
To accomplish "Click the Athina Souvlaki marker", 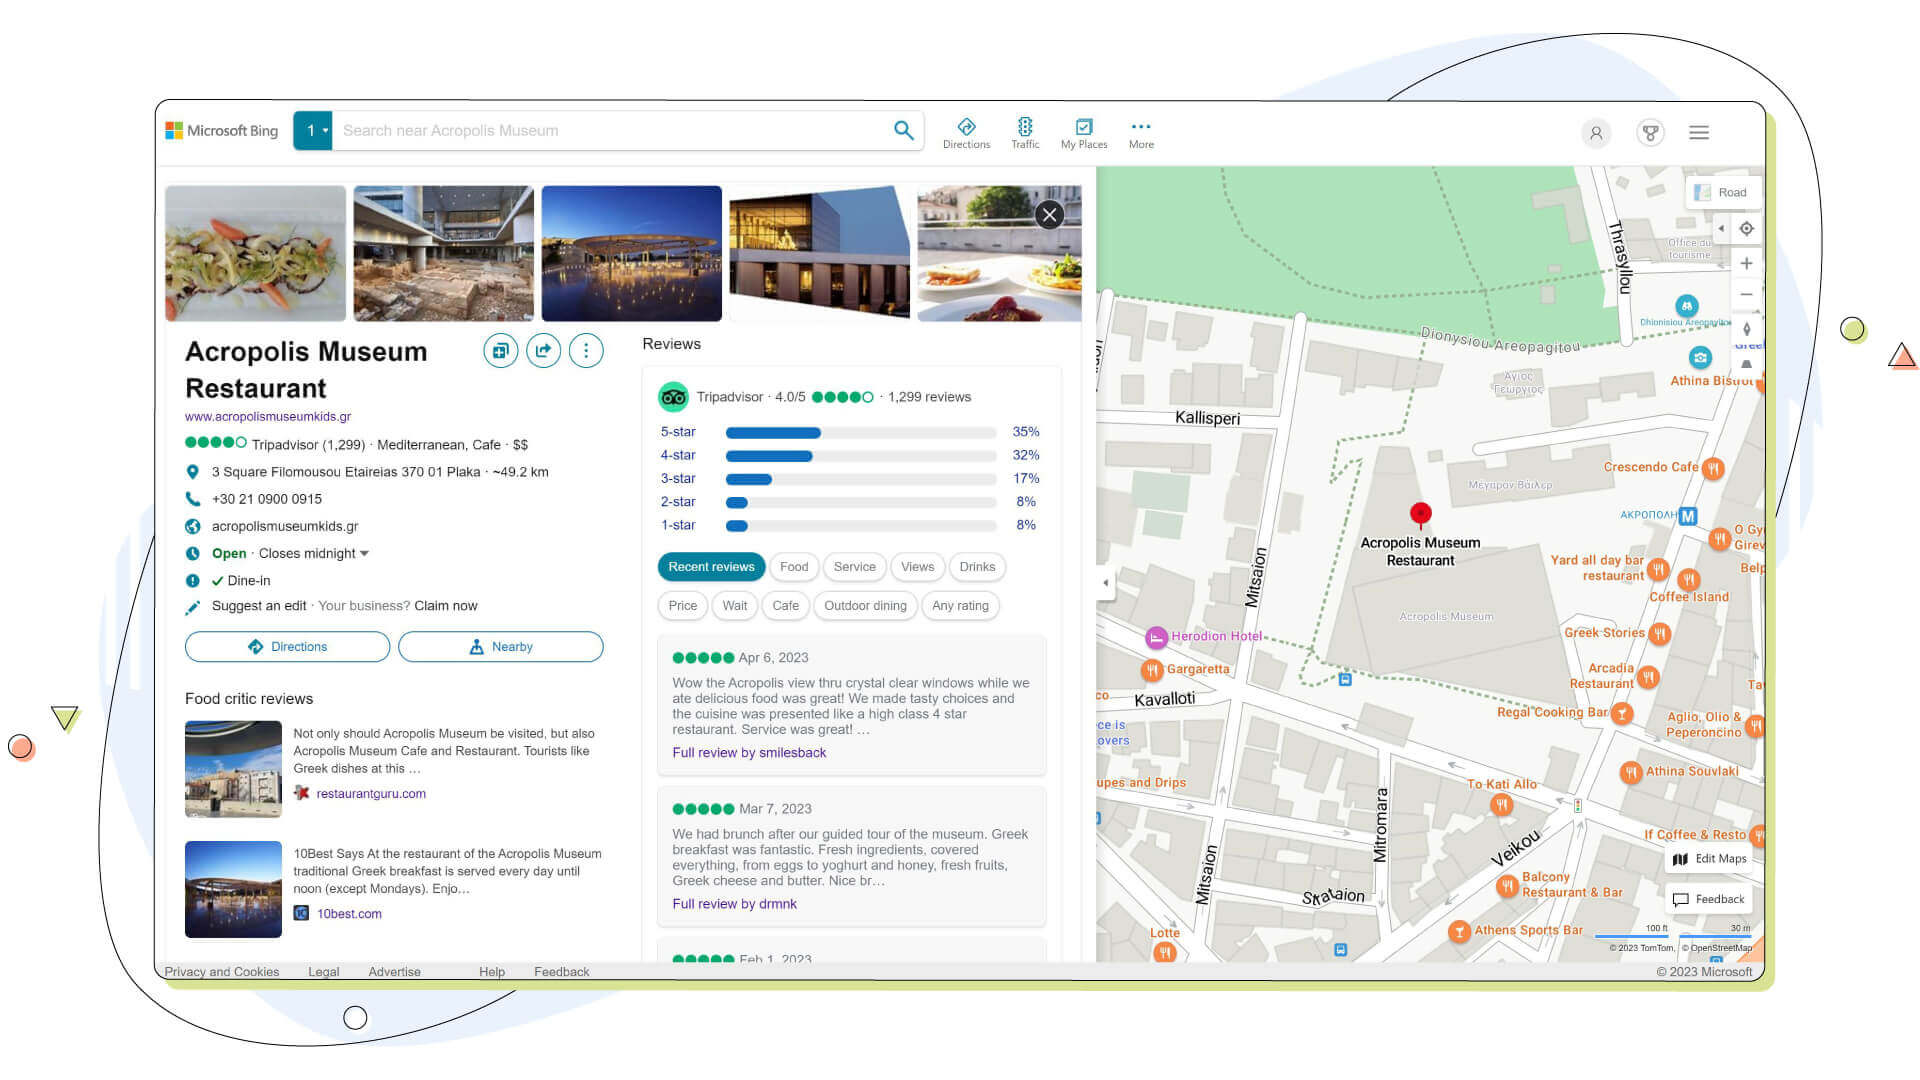I will [x=1631, y=772].
